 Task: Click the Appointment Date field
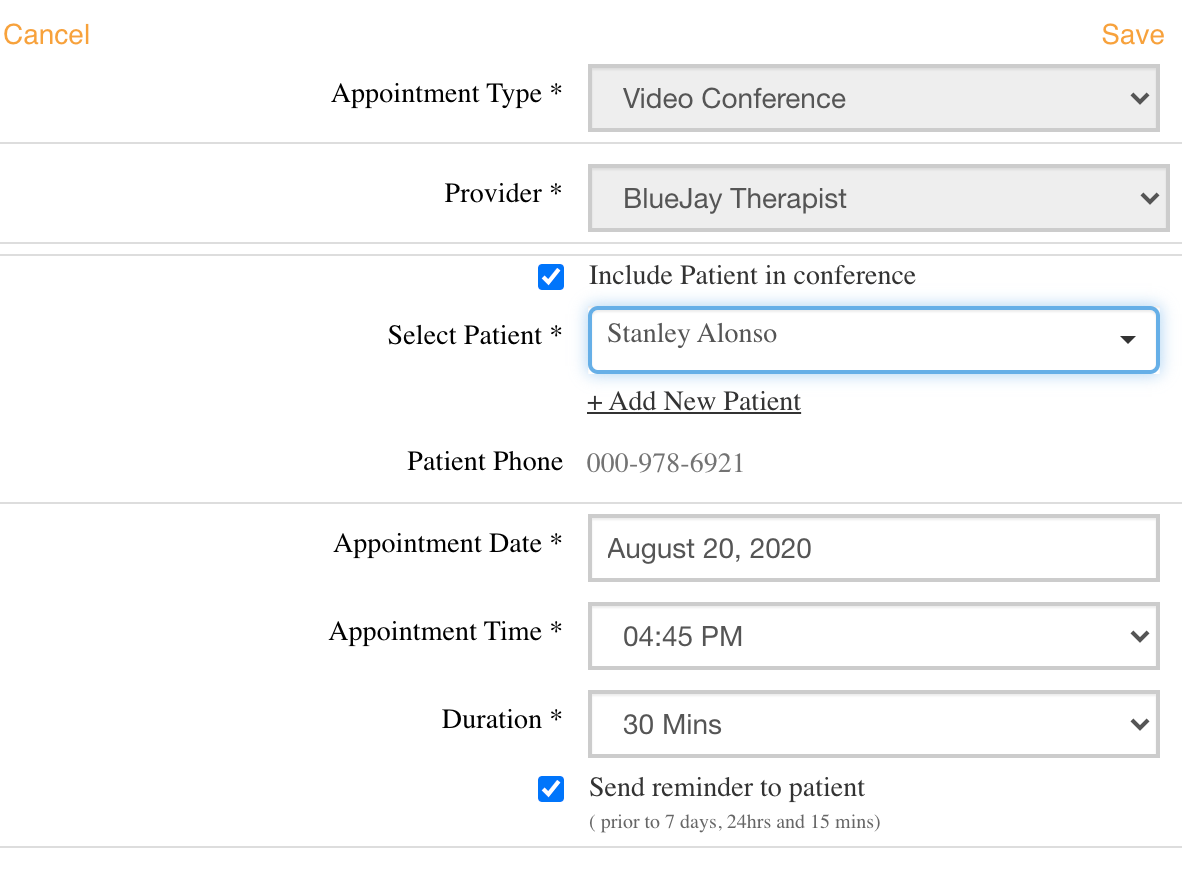[873, 548]
